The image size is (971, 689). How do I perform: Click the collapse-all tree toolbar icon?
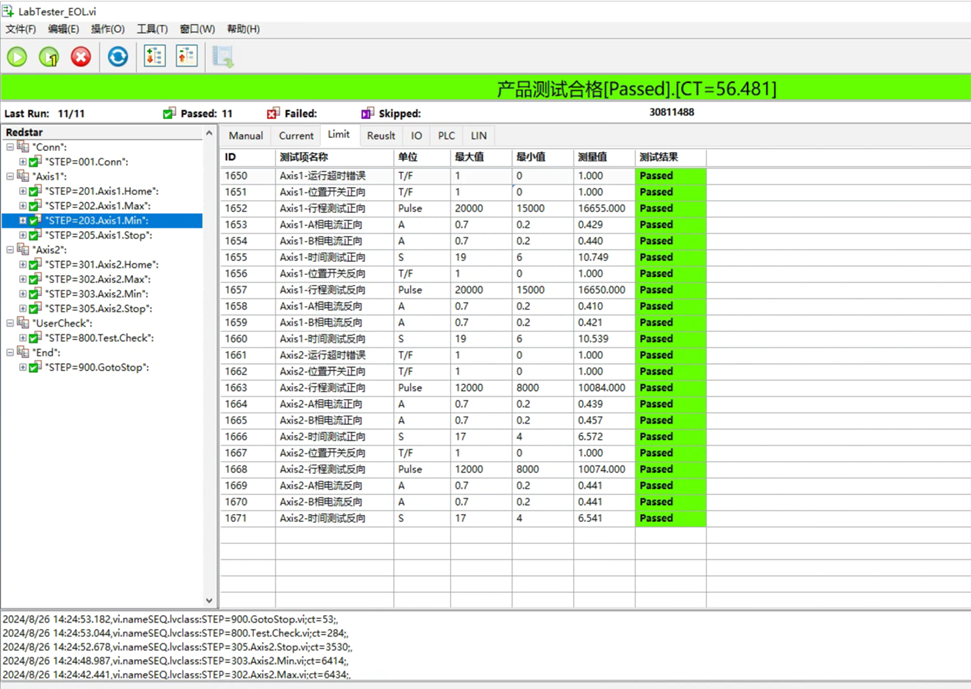coord(186,56)
